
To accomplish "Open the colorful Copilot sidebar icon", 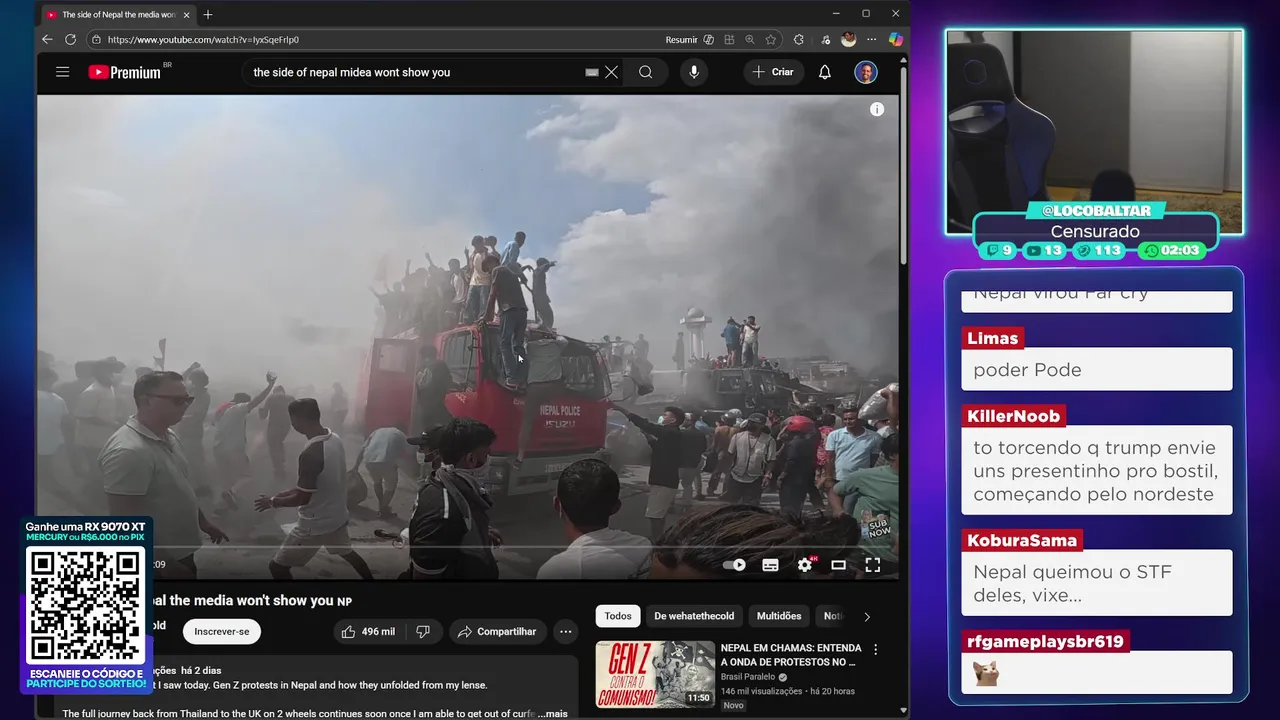I will point(896,39).
